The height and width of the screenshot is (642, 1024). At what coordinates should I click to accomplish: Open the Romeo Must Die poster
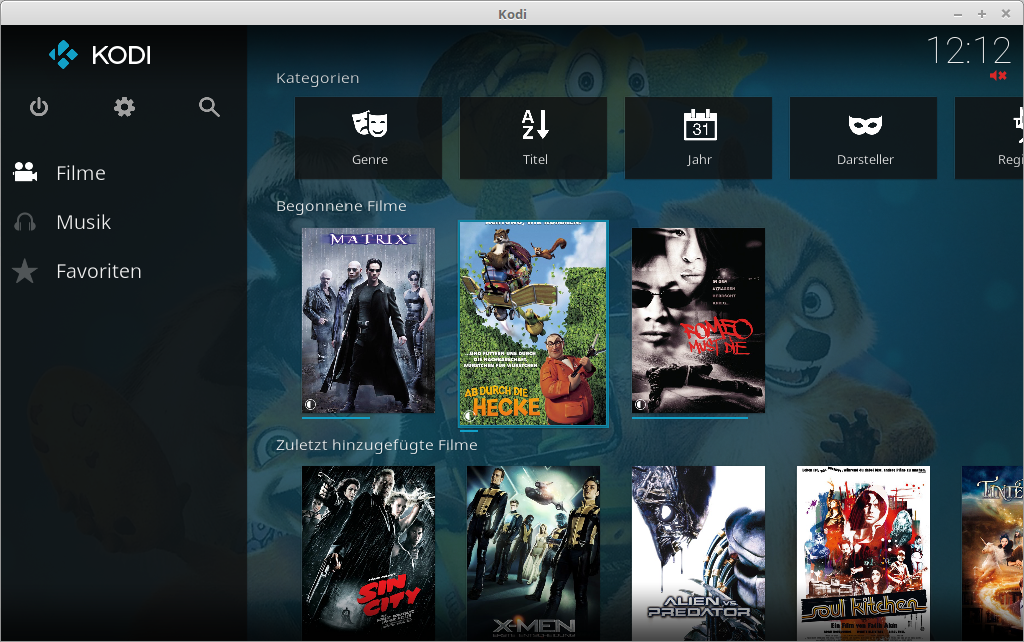tap(698, 320)
